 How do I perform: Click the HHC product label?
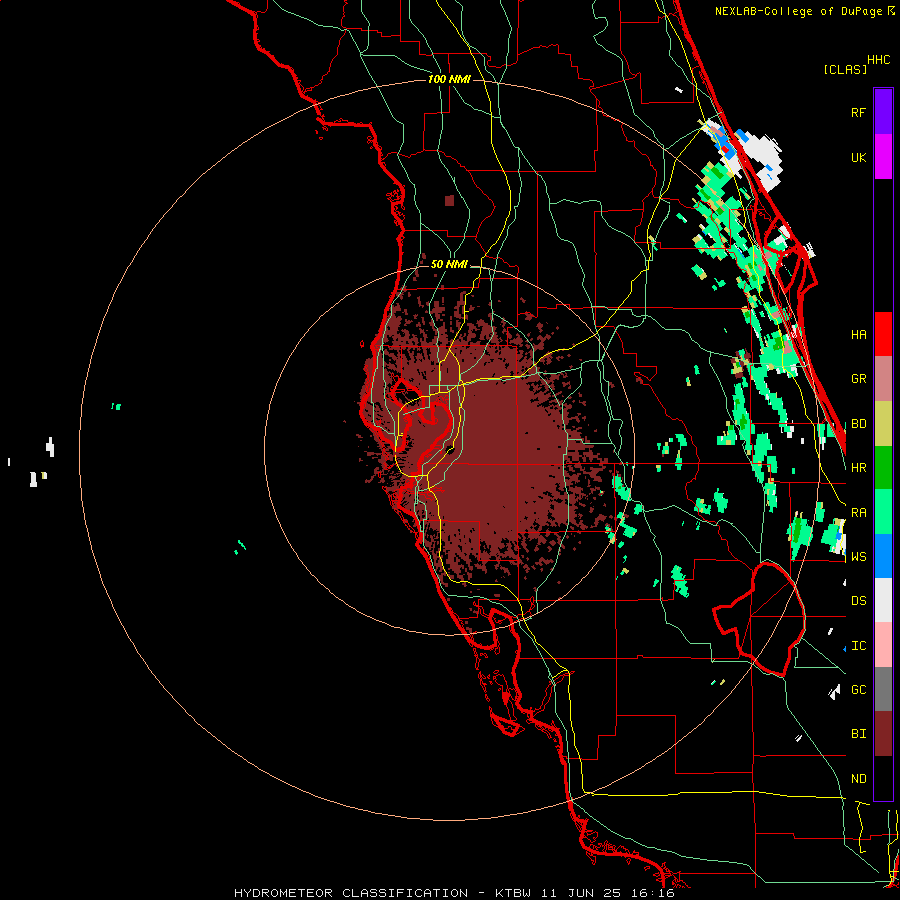coord(879,60)
